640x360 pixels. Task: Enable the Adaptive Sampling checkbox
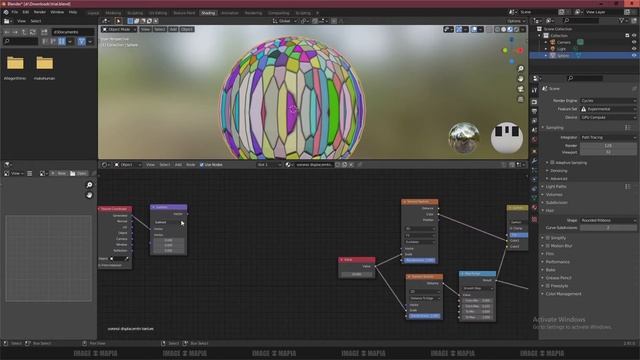pyautogui.click(x=552, y=162)
